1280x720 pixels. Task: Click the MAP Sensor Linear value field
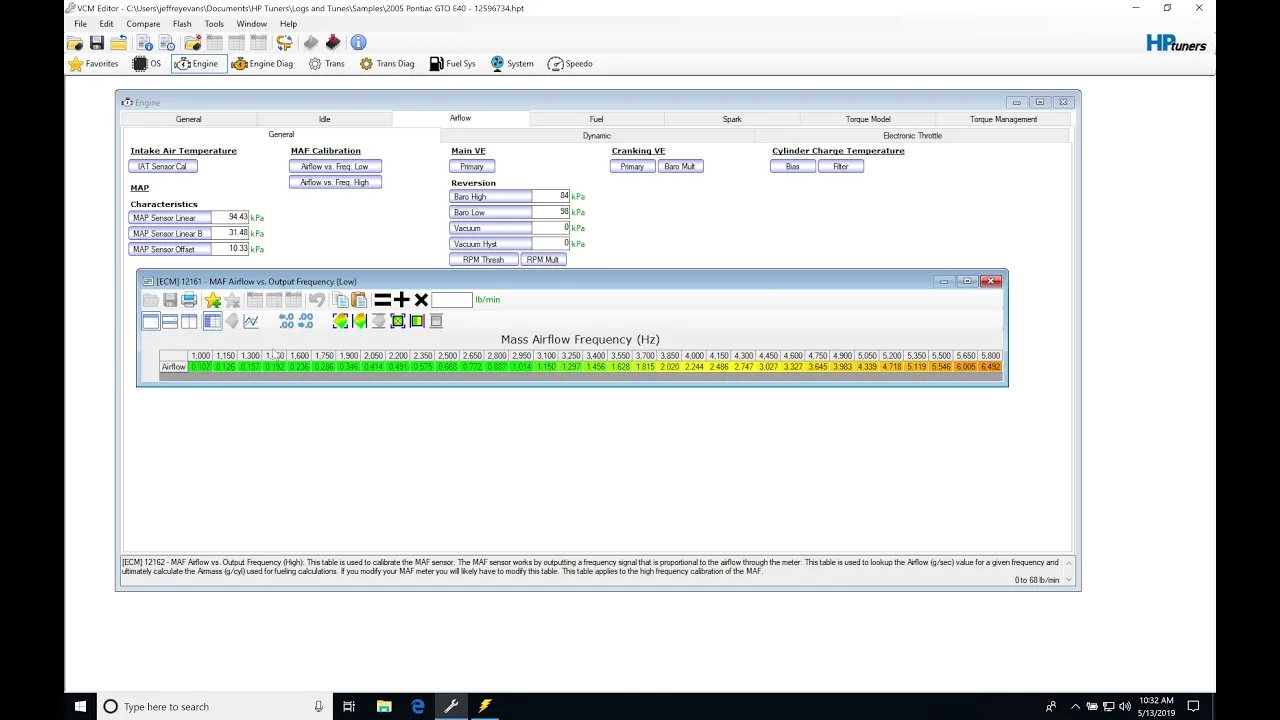229,217
